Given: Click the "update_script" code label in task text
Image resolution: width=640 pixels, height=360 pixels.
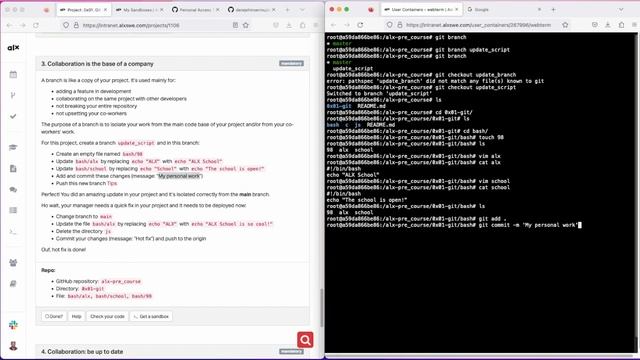Looking at the screenshot, I should point(136,143).
